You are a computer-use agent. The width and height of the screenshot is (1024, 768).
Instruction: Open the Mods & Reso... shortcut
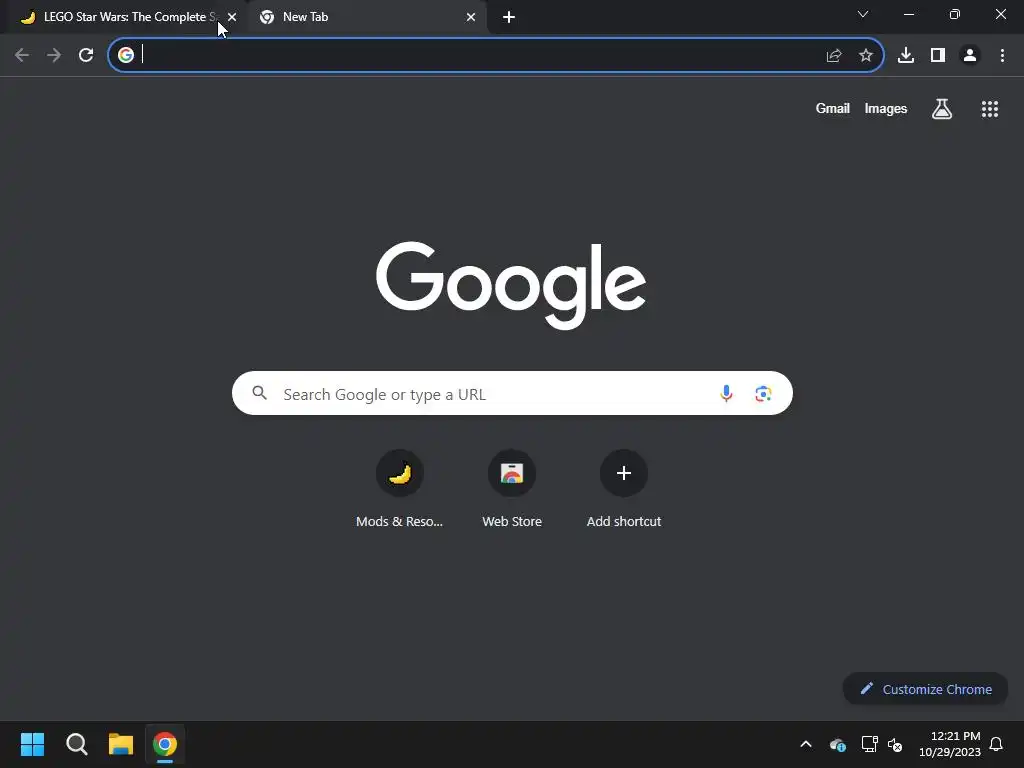(400, 488)
